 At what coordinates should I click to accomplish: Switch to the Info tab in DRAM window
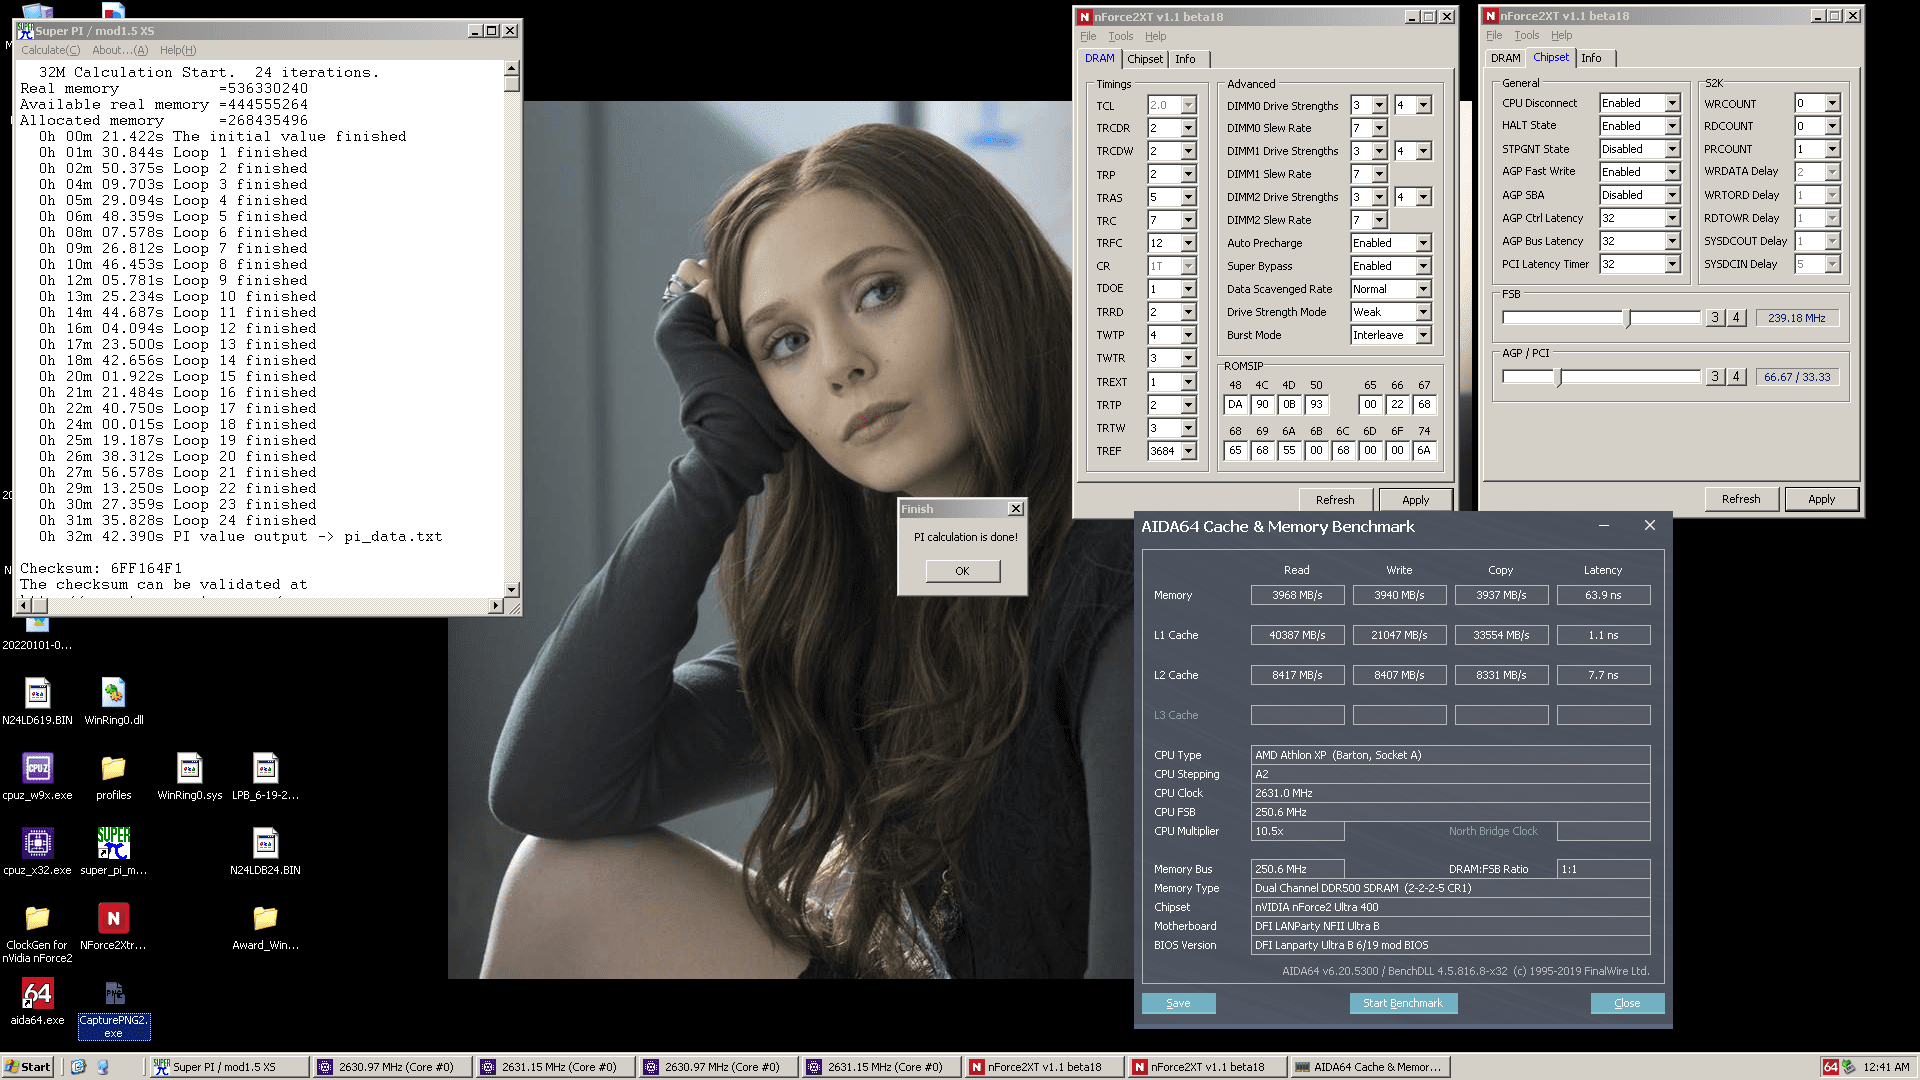click(1185, 59)
